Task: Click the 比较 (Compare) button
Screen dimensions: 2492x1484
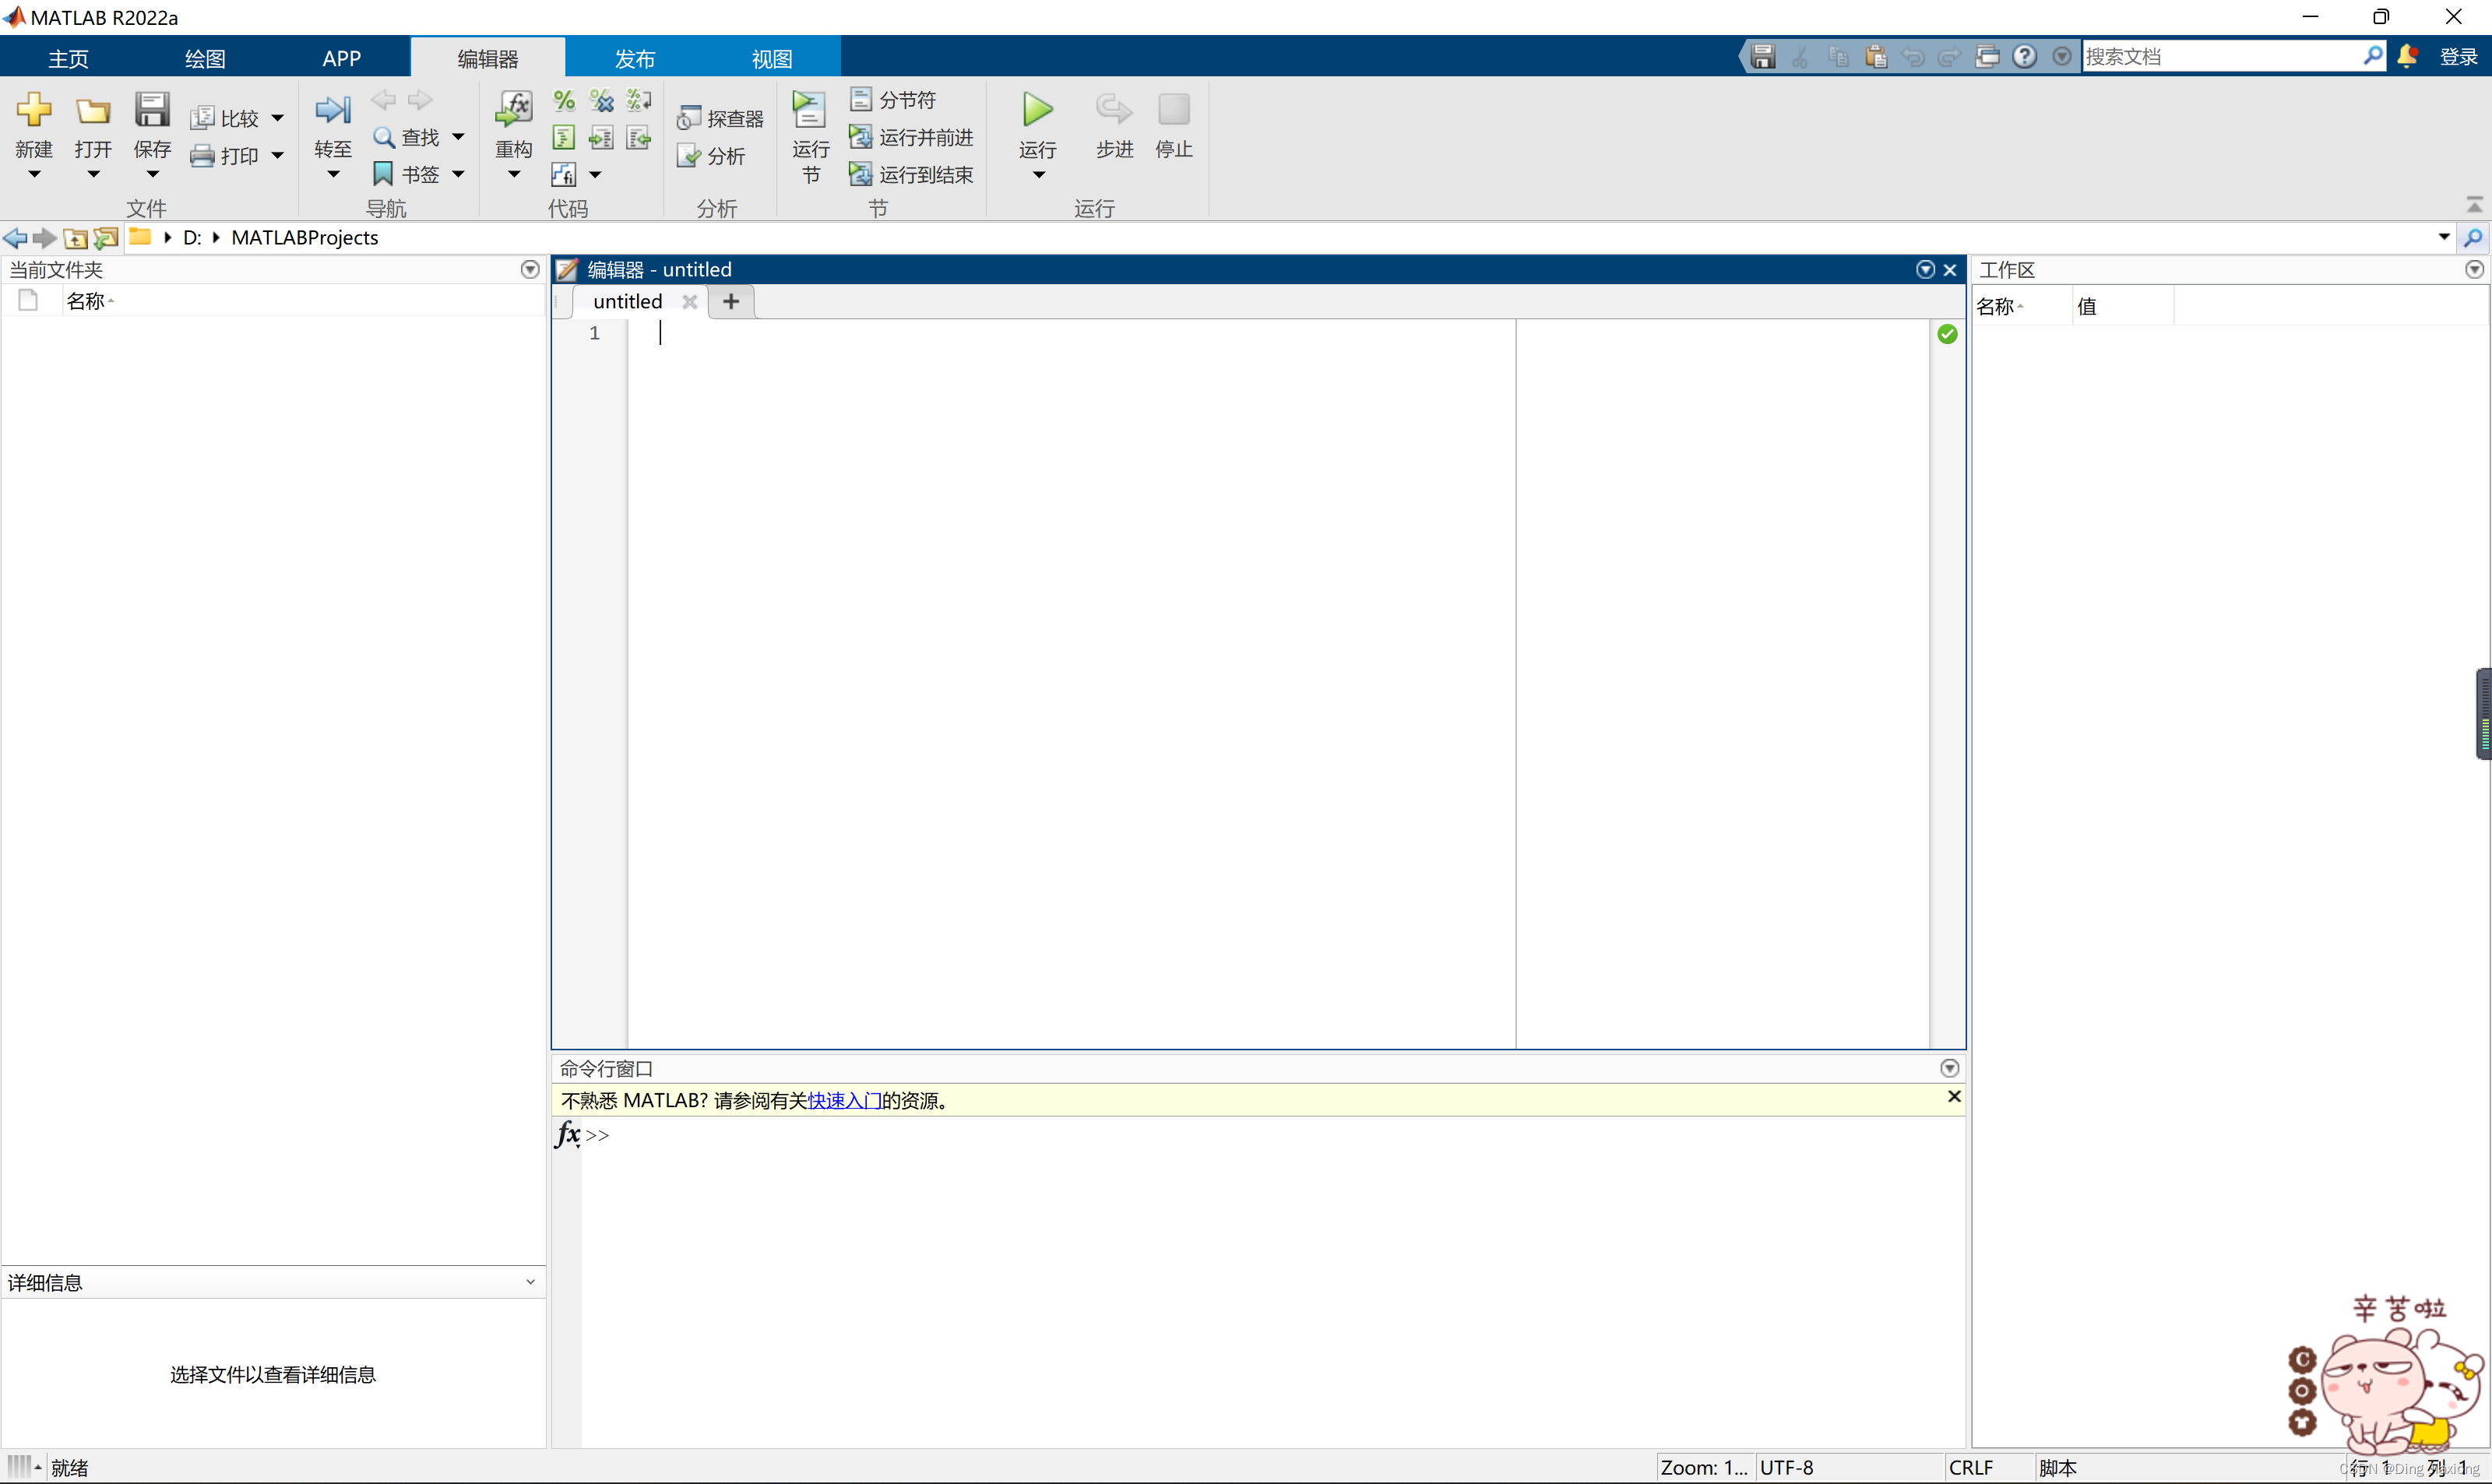Action: tap(225, 118)
